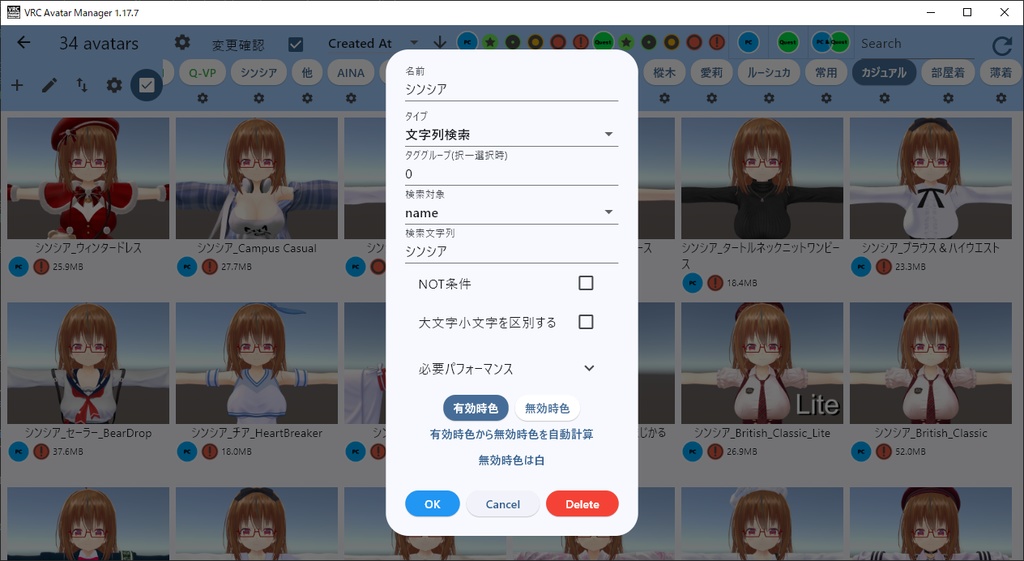Reorder tags with the up-down arrows icon
The height and width of the screenshot is (561, 1024).
click(x=82, y=85)
